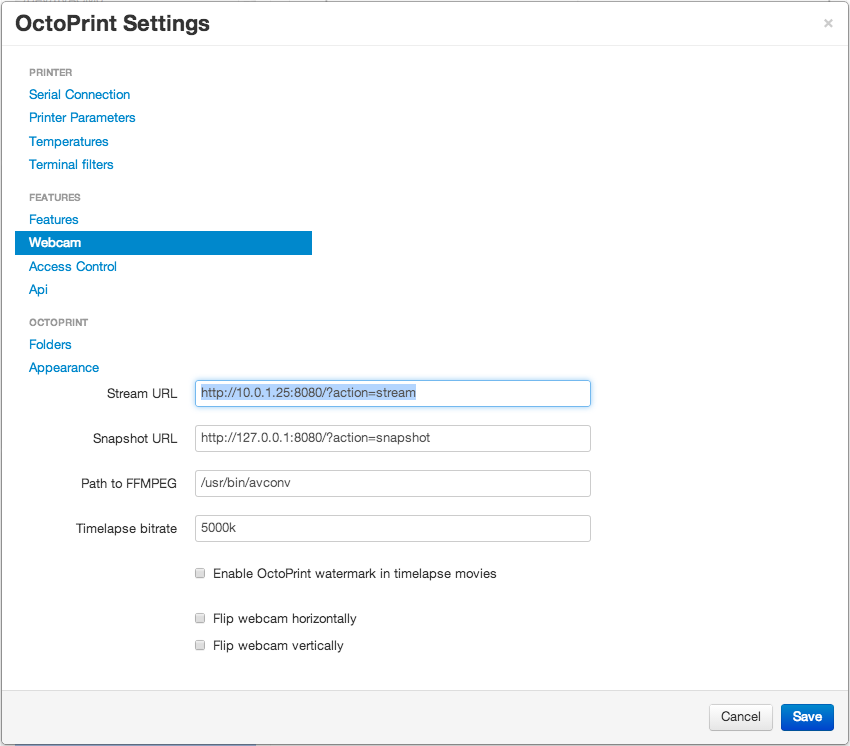Open Serial Connection settings
The height and width of the screenshot is (746, 850).
click(x=80, y=94)
